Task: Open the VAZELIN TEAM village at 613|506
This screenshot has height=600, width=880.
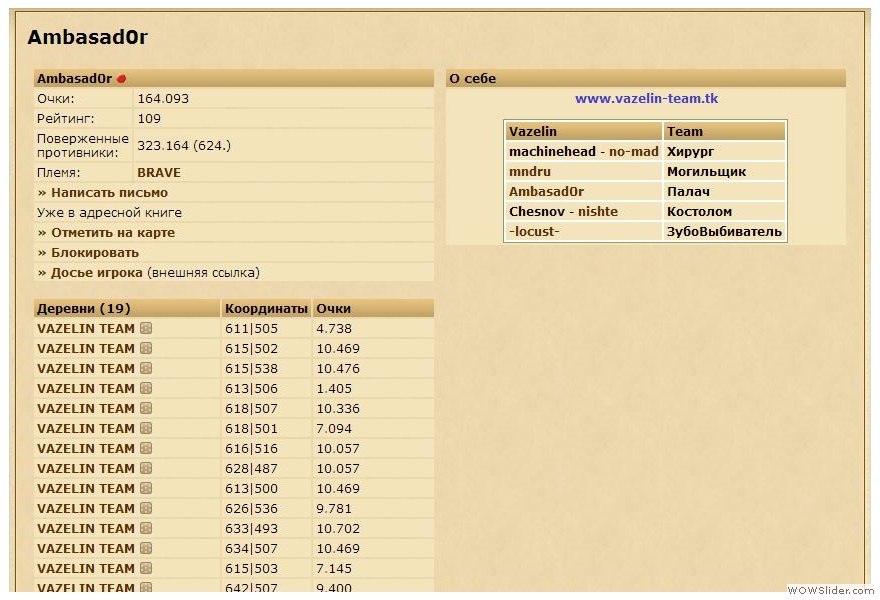Action: [85, 388]
